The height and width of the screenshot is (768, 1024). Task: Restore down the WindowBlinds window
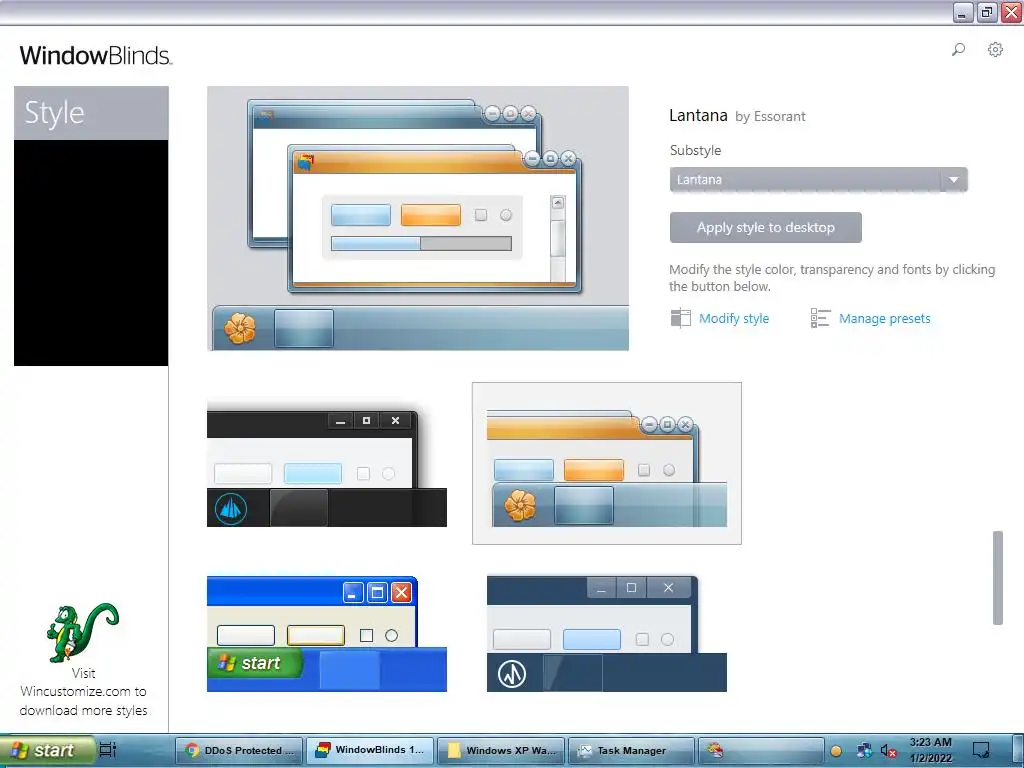point(987,12)
